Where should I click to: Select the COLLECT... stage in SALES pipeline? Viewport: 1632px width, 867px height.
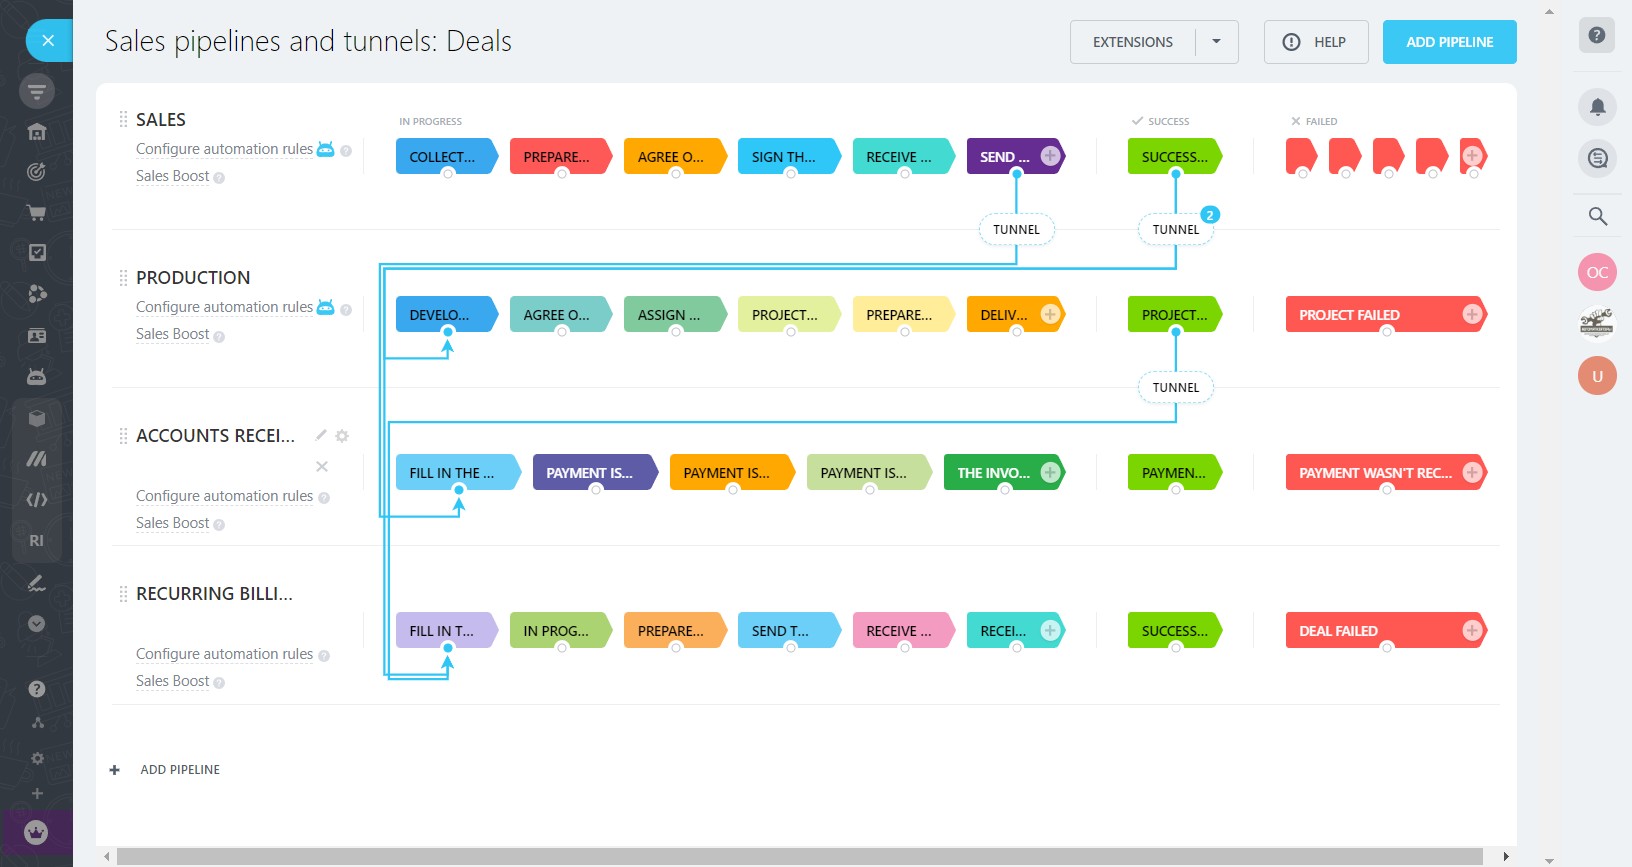pyautogui.click(x=442, y=157)
